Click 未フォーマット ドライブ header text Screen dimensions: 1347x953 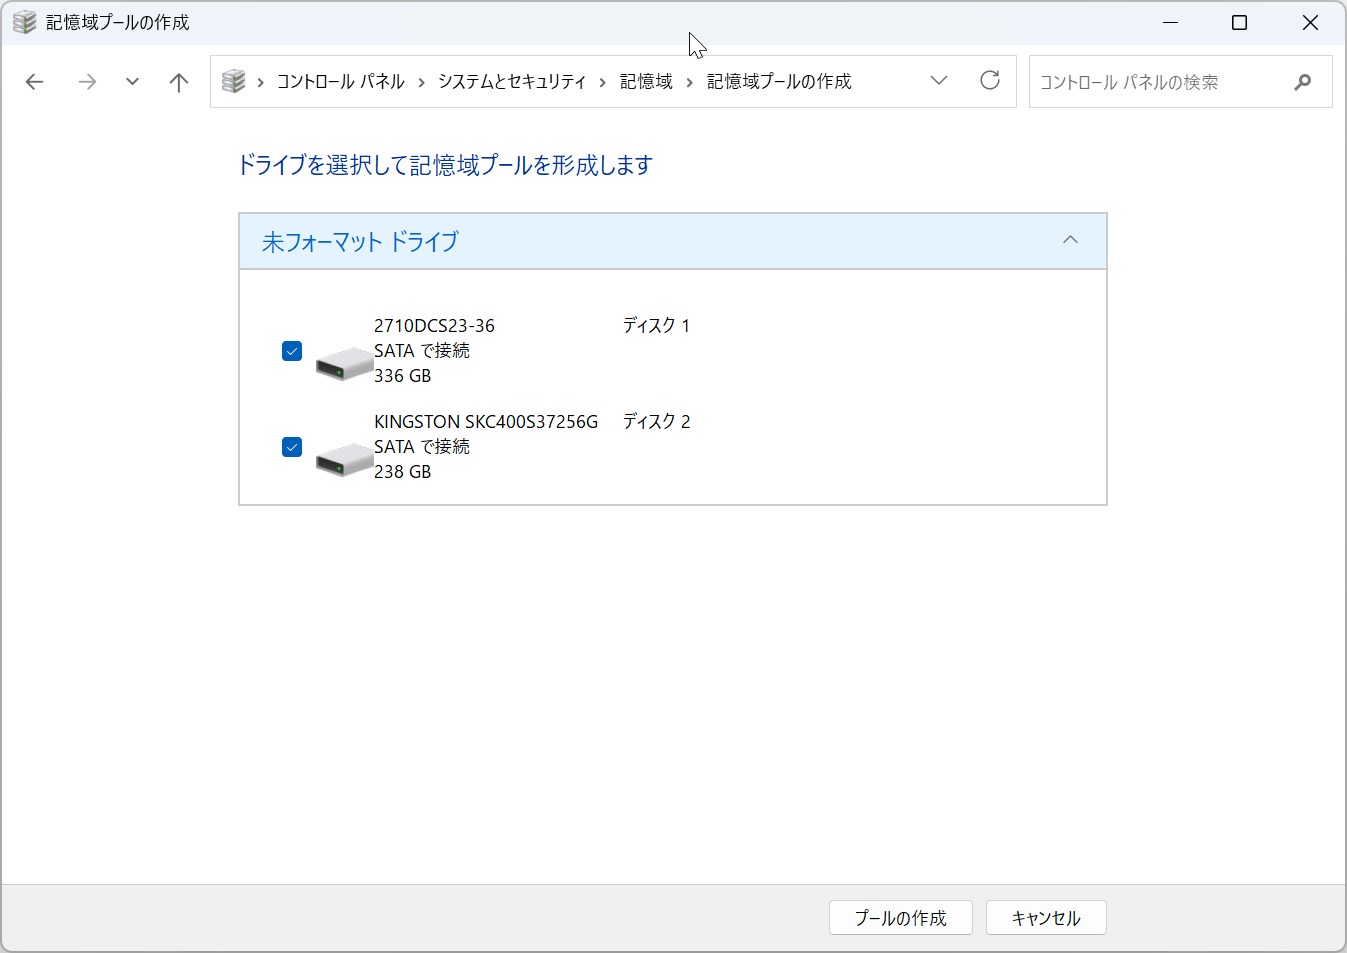coord(360,241)
